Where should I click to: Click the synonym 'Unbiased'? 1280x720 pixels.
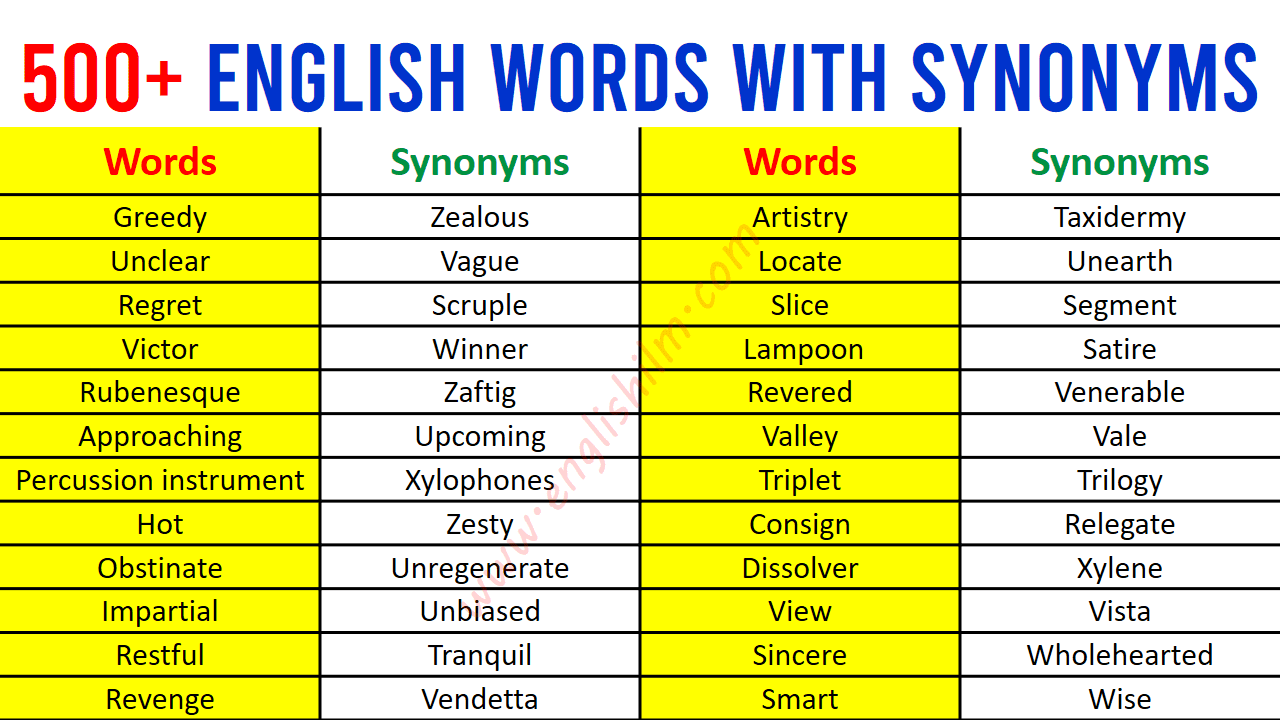point(480,611)
